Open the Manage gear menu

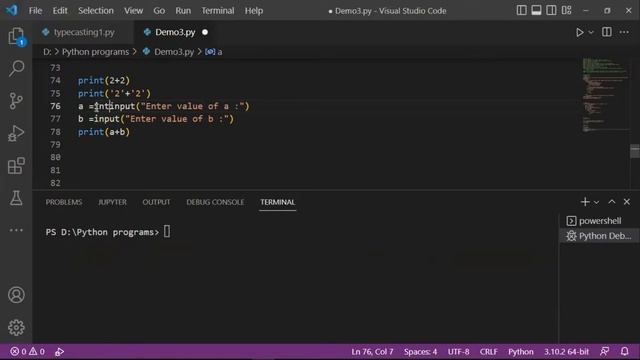pyautogui.click(x=16, y=327)
